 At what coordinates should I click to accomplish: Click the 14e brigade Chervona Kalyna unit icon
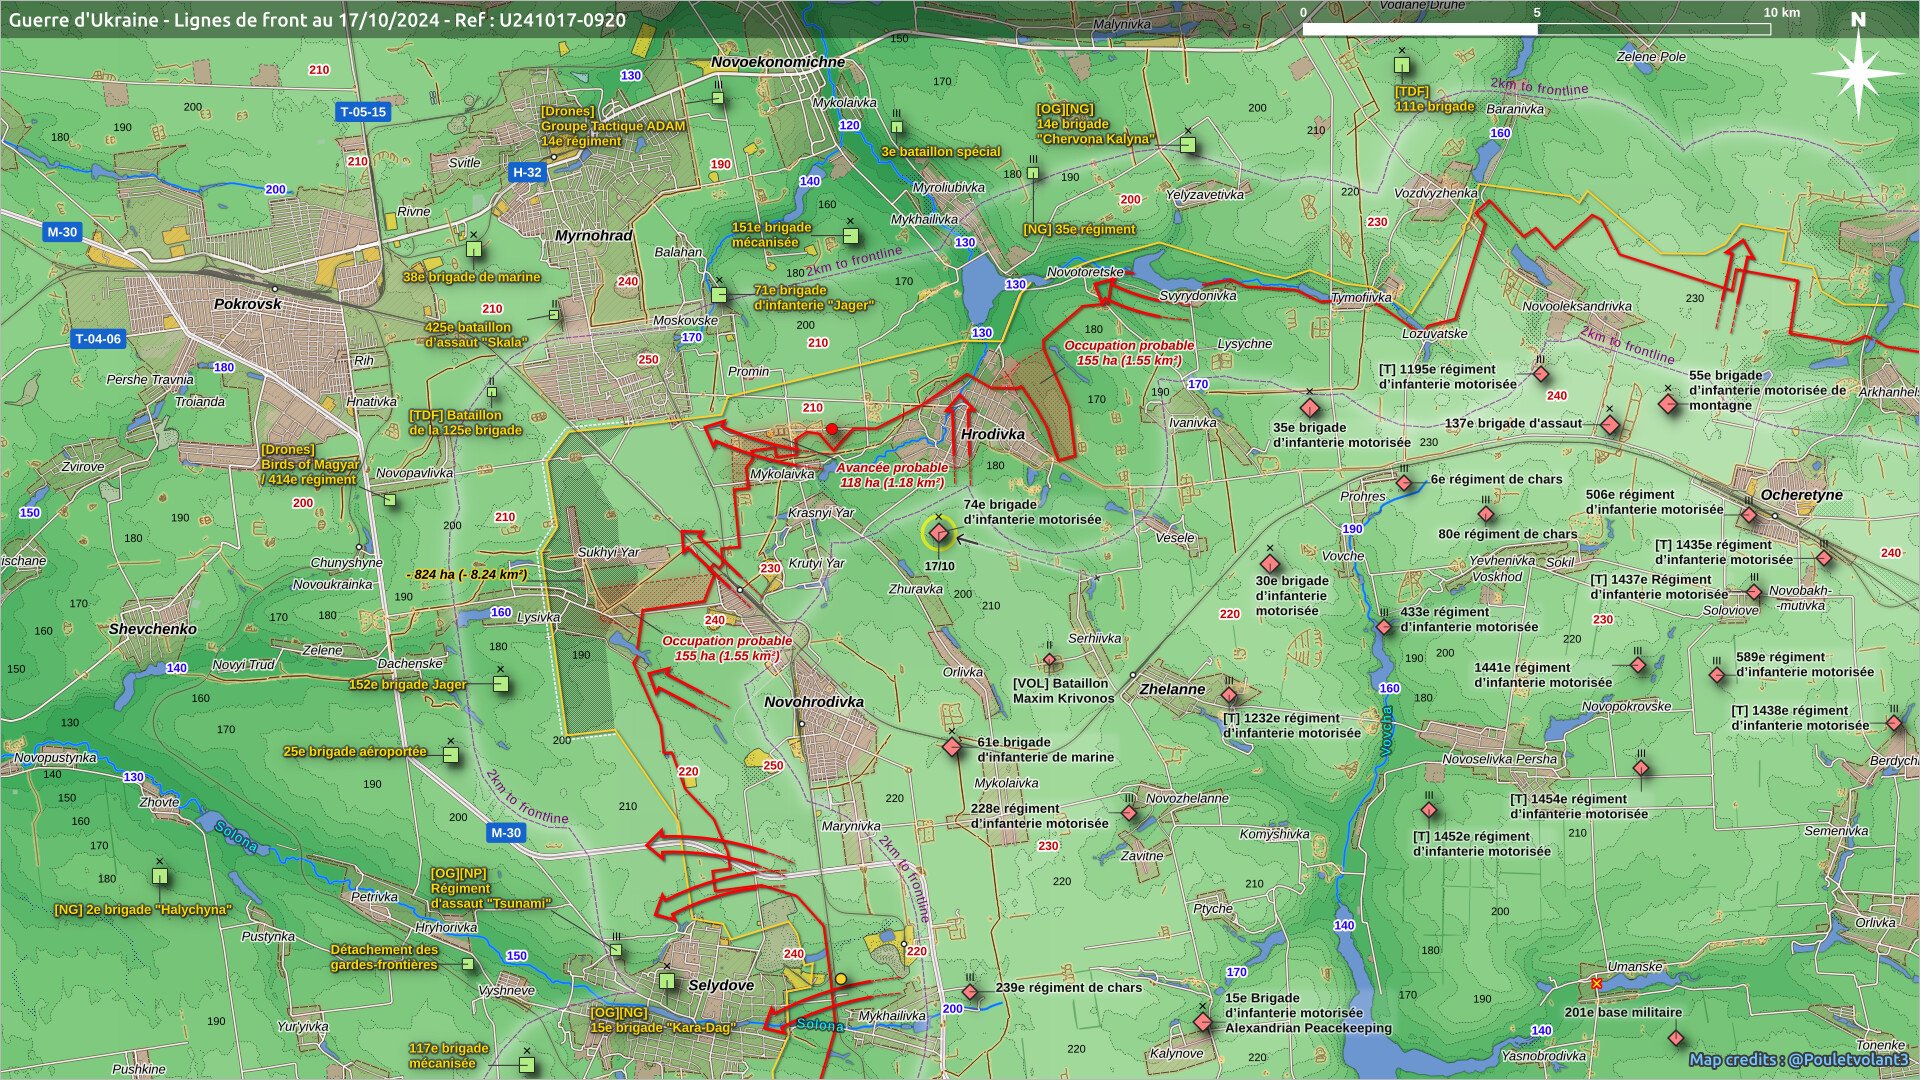[1188, 145]
